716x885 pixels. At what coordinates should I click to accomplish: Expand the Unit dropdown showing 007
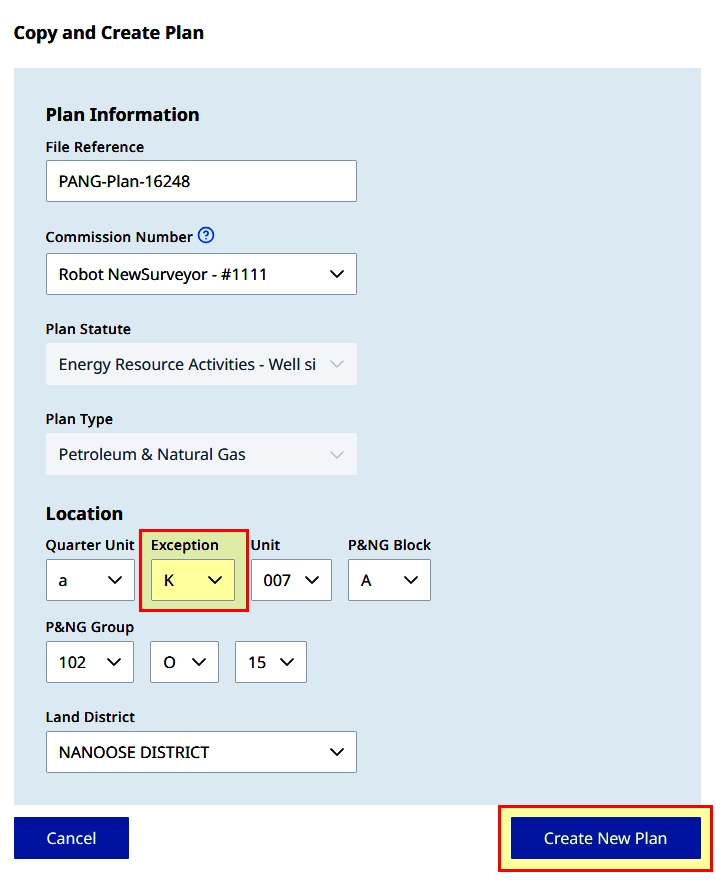pyautogui.click(x=291, y=580)
